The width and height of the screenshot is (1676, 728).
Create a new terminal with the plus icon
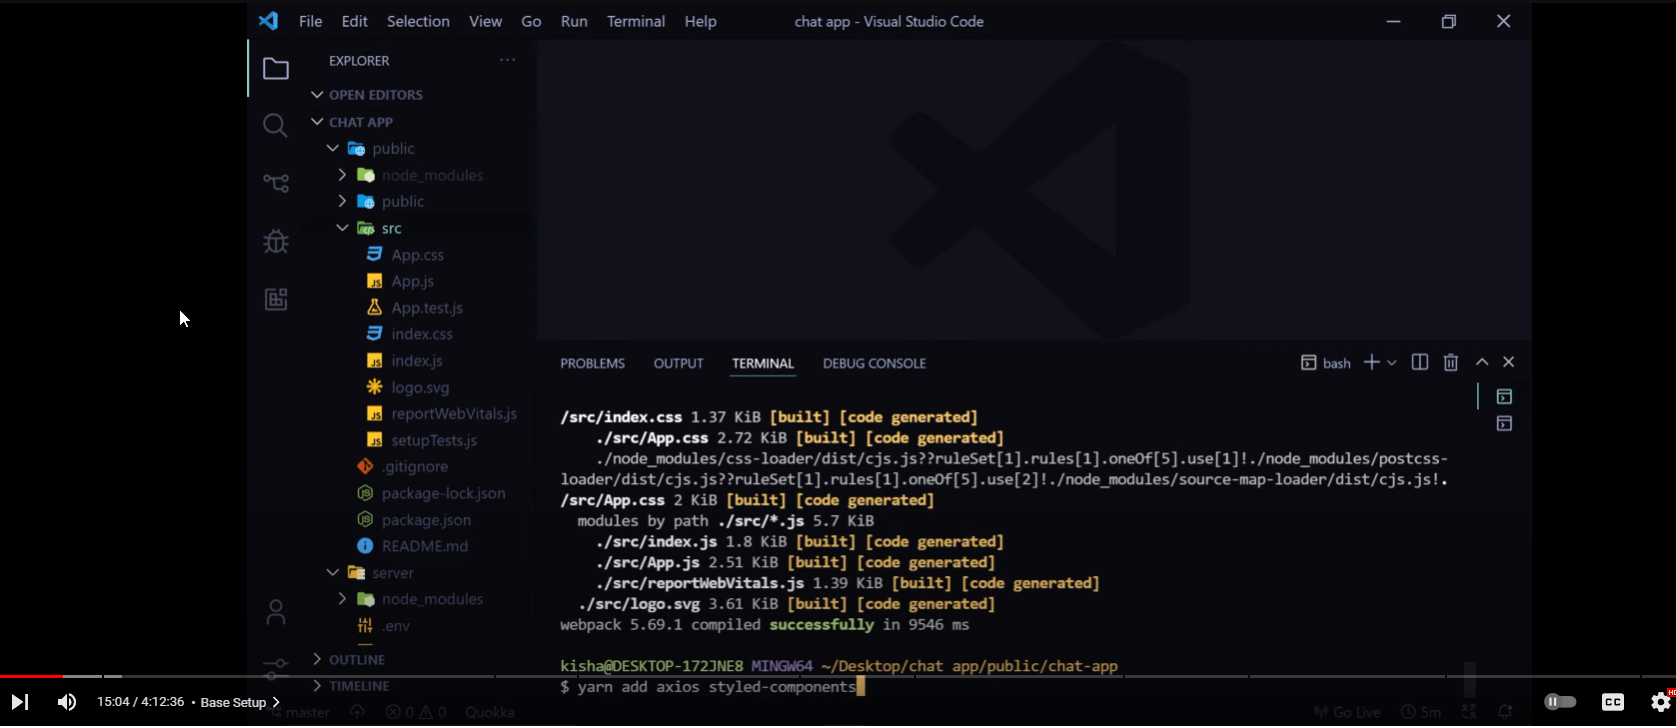pyautogui.click(x=1371, y=362)
